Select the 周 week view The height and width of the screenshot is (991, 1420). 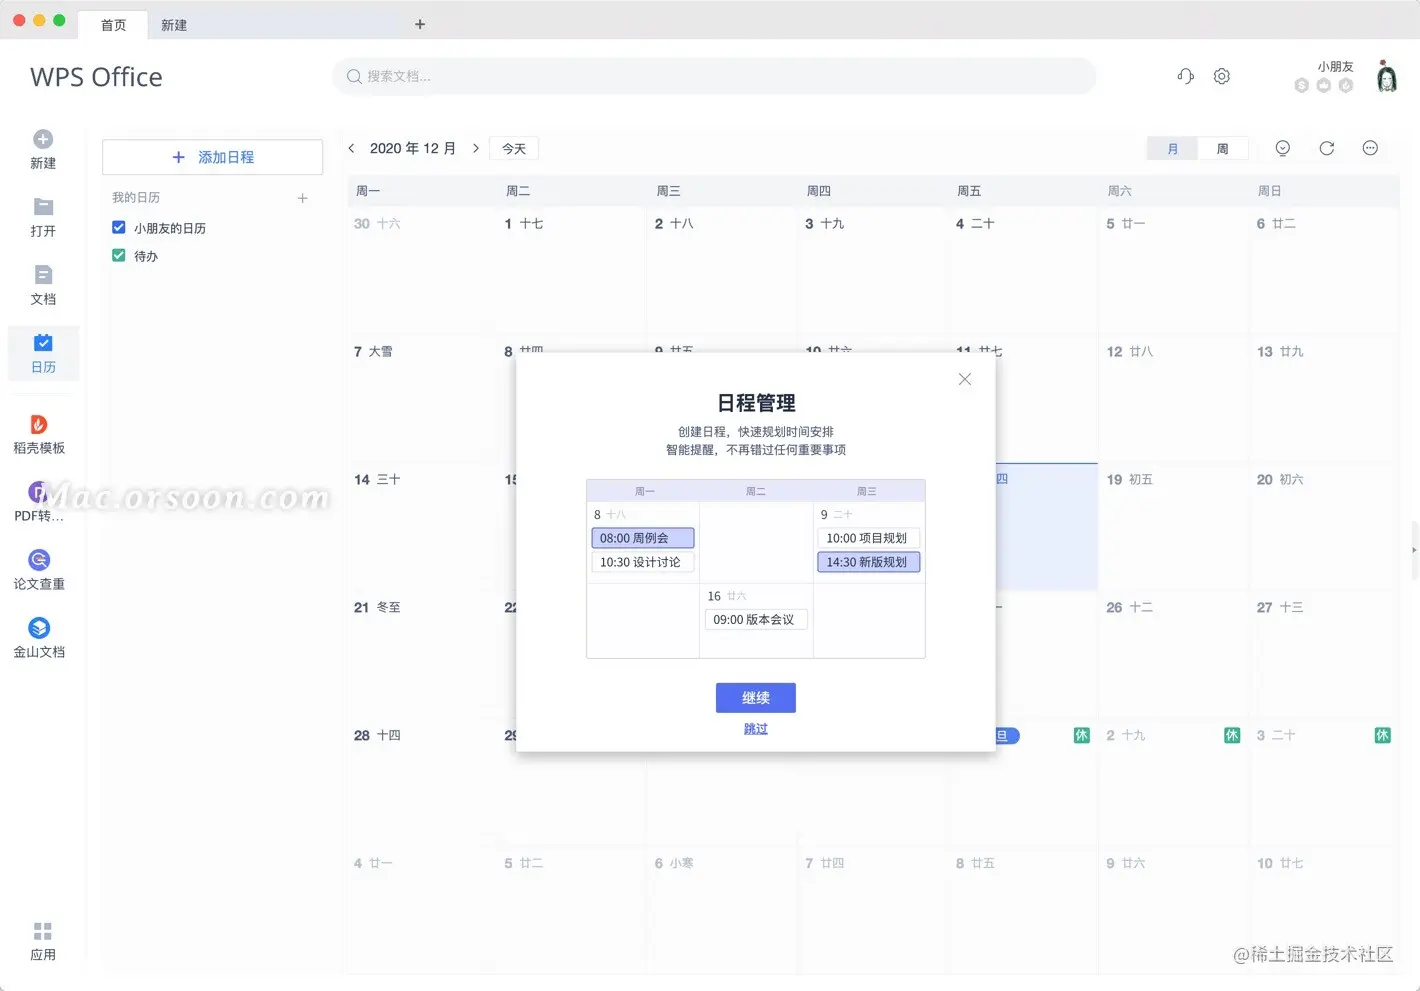tap(1223, 148)
